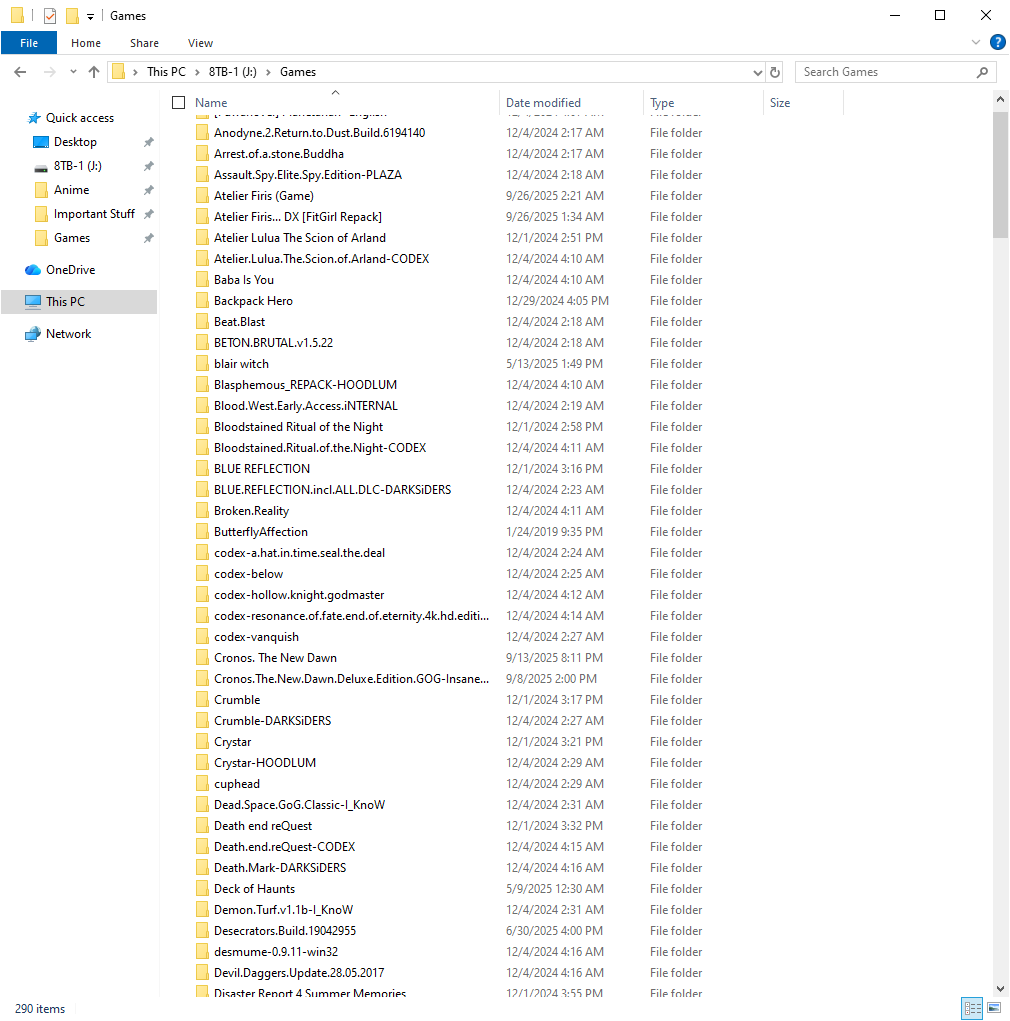
Task: Open Anime folder in sidebar
Action: click(71, 190)
